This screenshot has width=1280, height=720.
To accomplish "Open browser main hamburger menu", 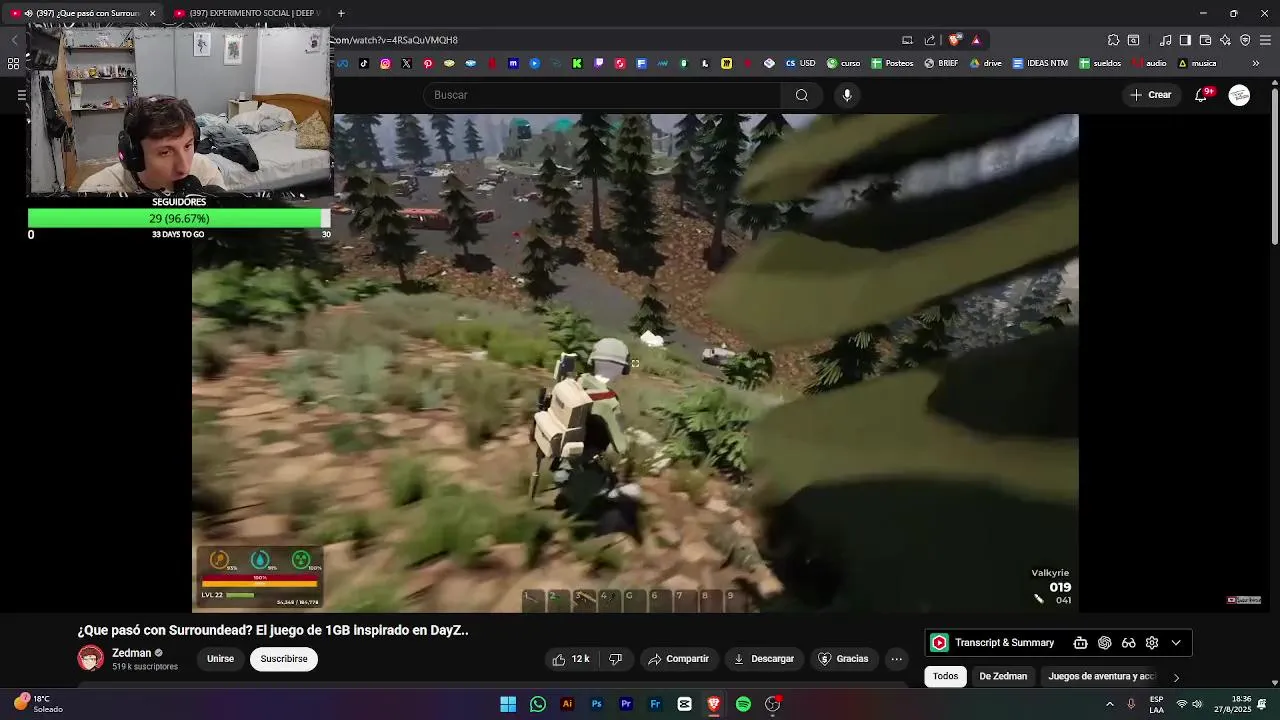I will 1266,40.
